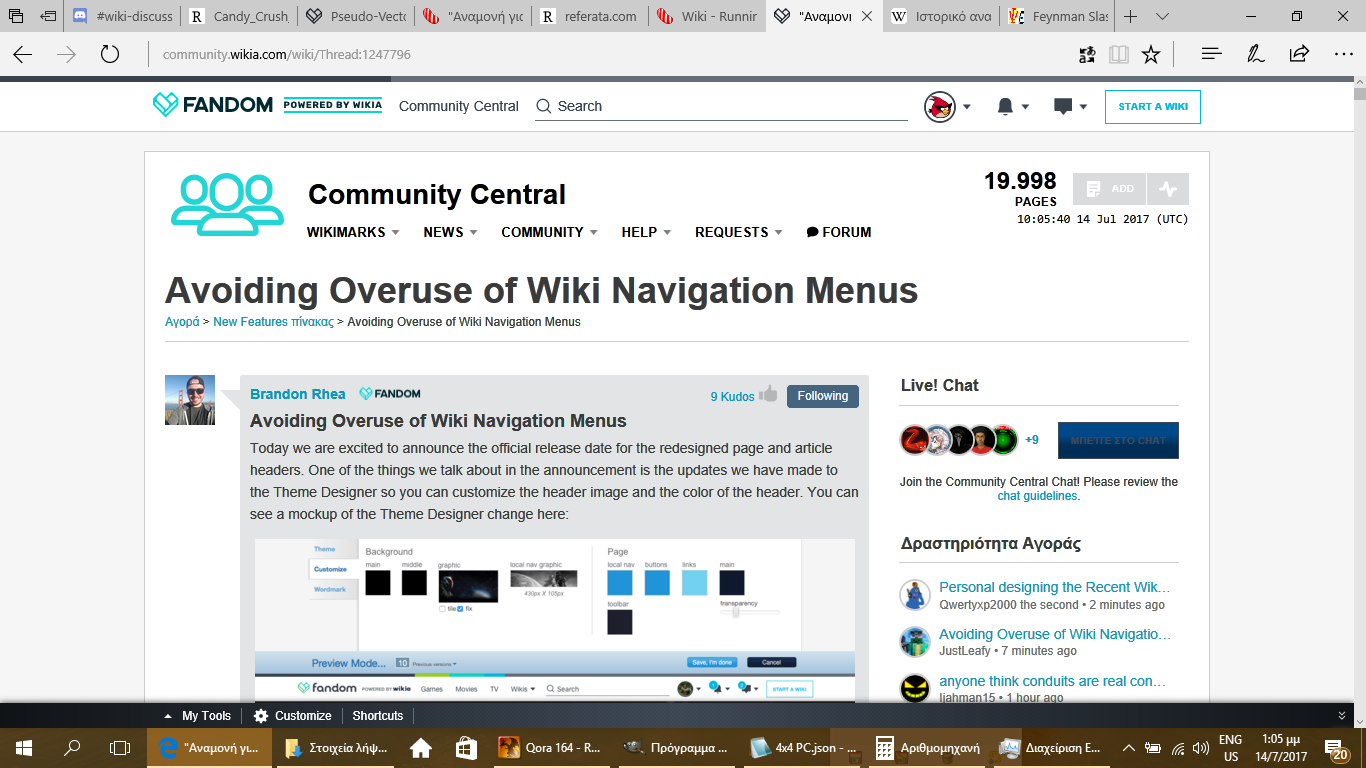Expand the WIKIMARKS menu
Viewport: 1366px width, 768px height.
(353, 232)
